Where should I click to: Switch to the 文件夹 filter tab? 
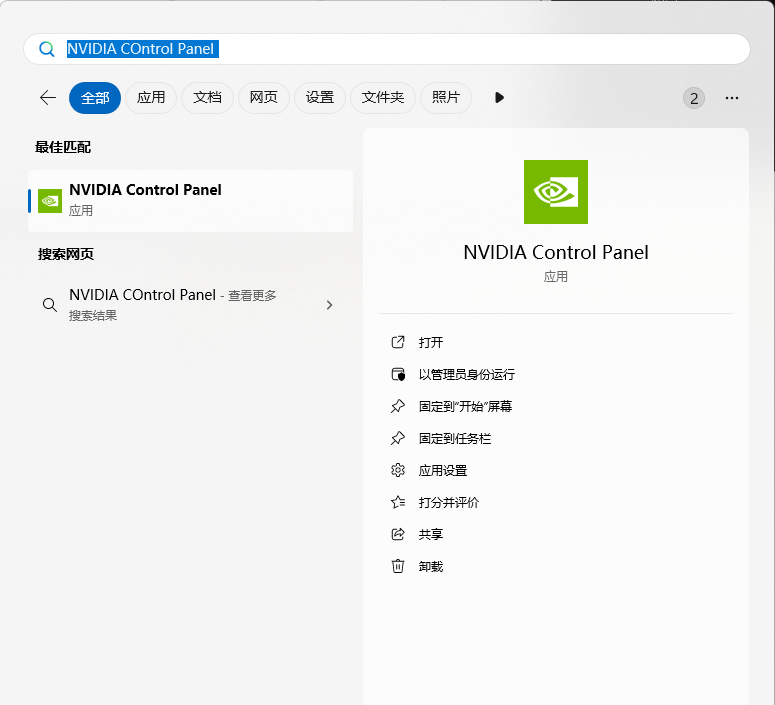tap(383, 98)
